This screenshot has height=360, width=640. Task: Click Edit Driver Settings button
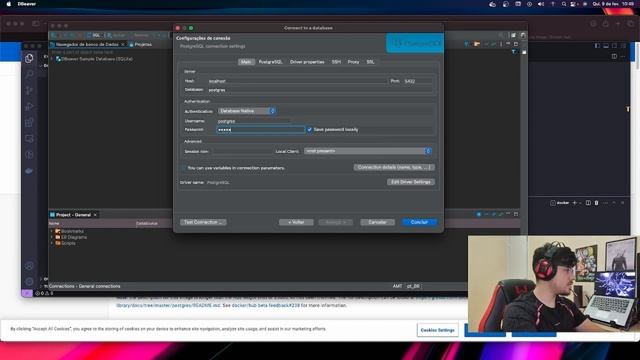[x=411, y=182]
